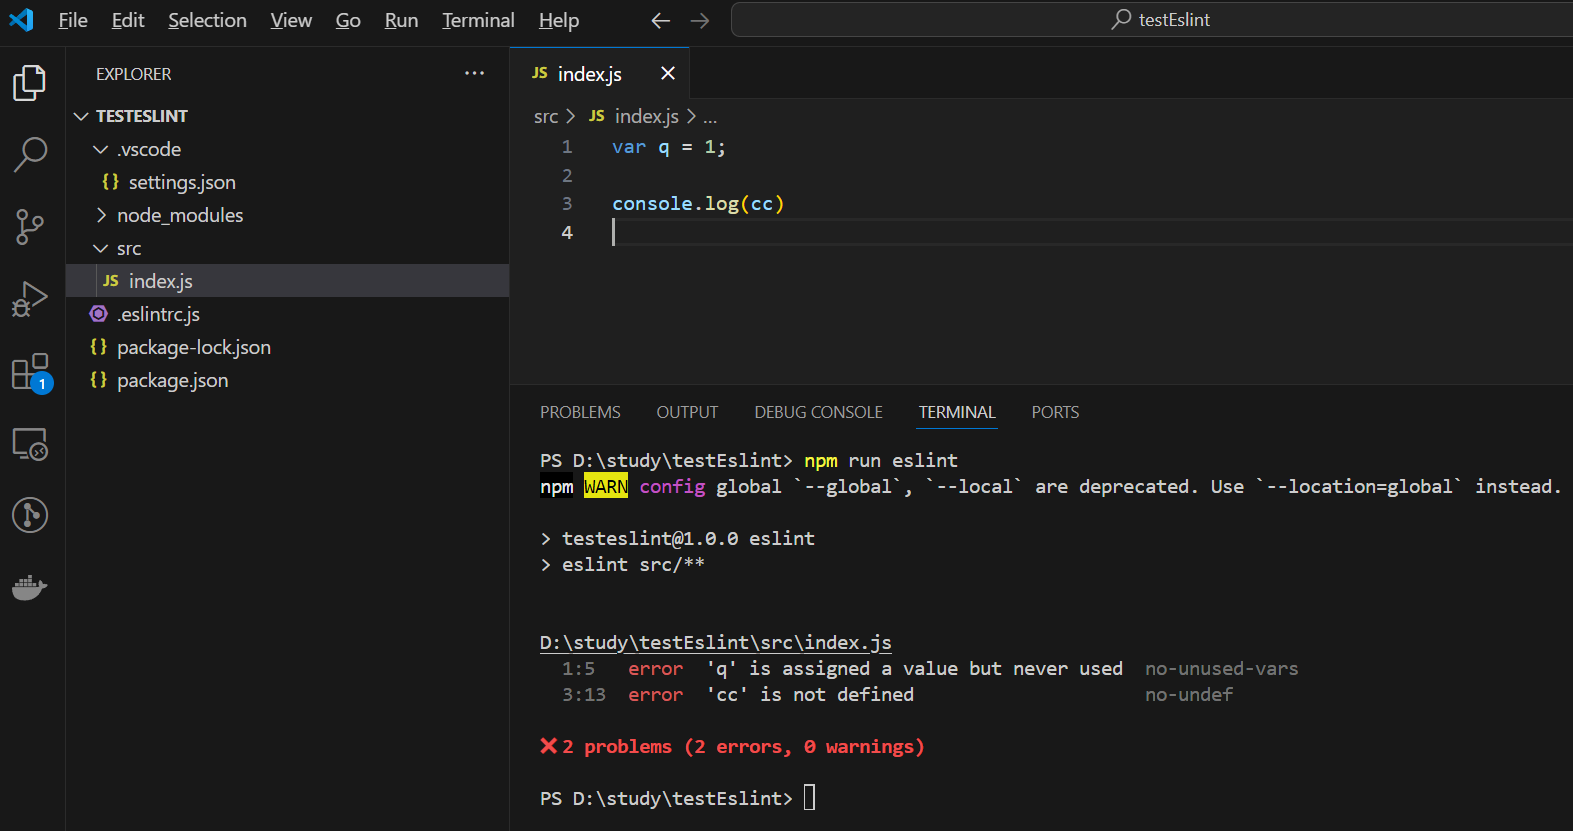Click the testEslint command center search box

tap(1160, 20)
